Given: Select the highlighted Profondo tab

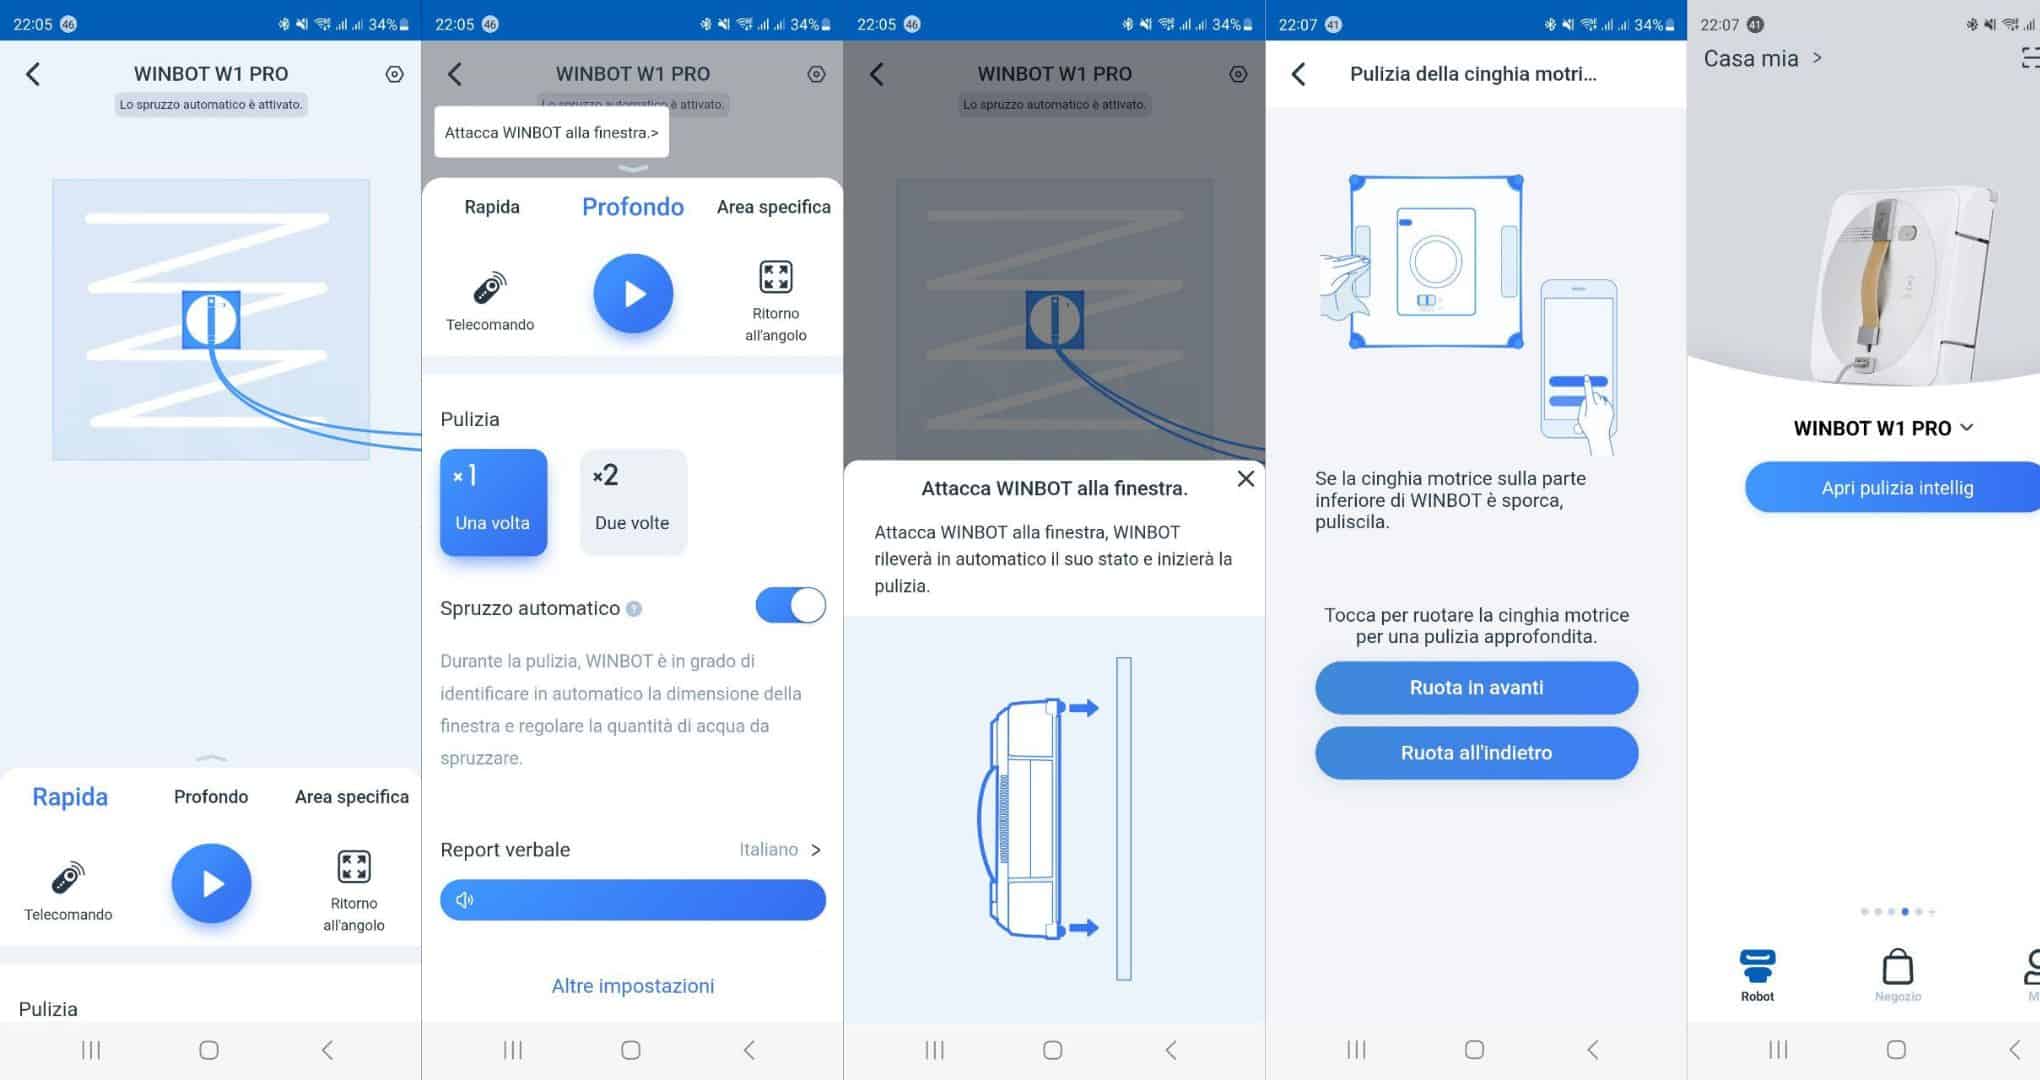Looking at the screenshot, I should coord(633,207).
